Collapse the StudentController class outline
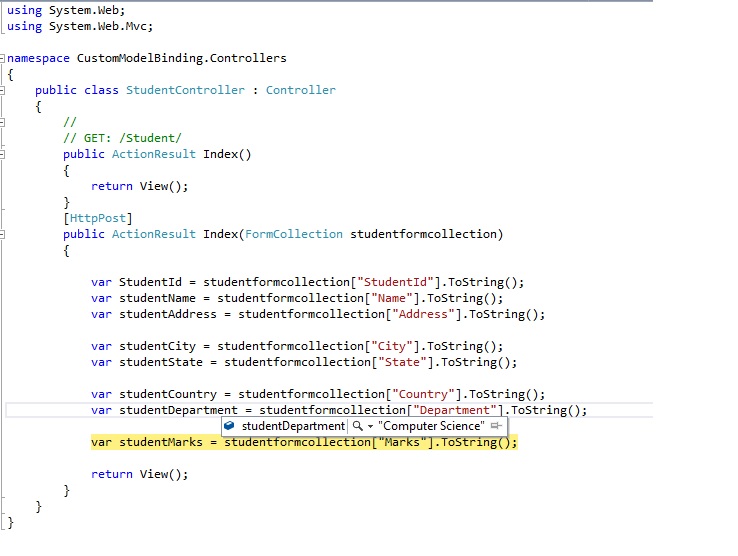Image resolution: width=738 pixels, height=556 pixels. 2,90
